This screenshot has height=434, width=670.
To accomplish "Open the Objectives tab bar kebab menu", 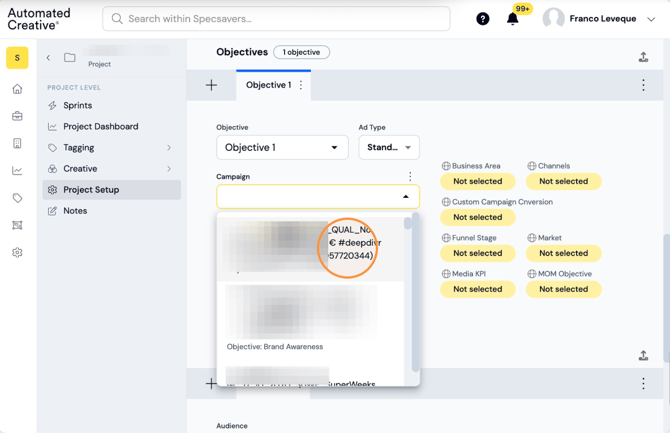I will (x=643, y=85).
